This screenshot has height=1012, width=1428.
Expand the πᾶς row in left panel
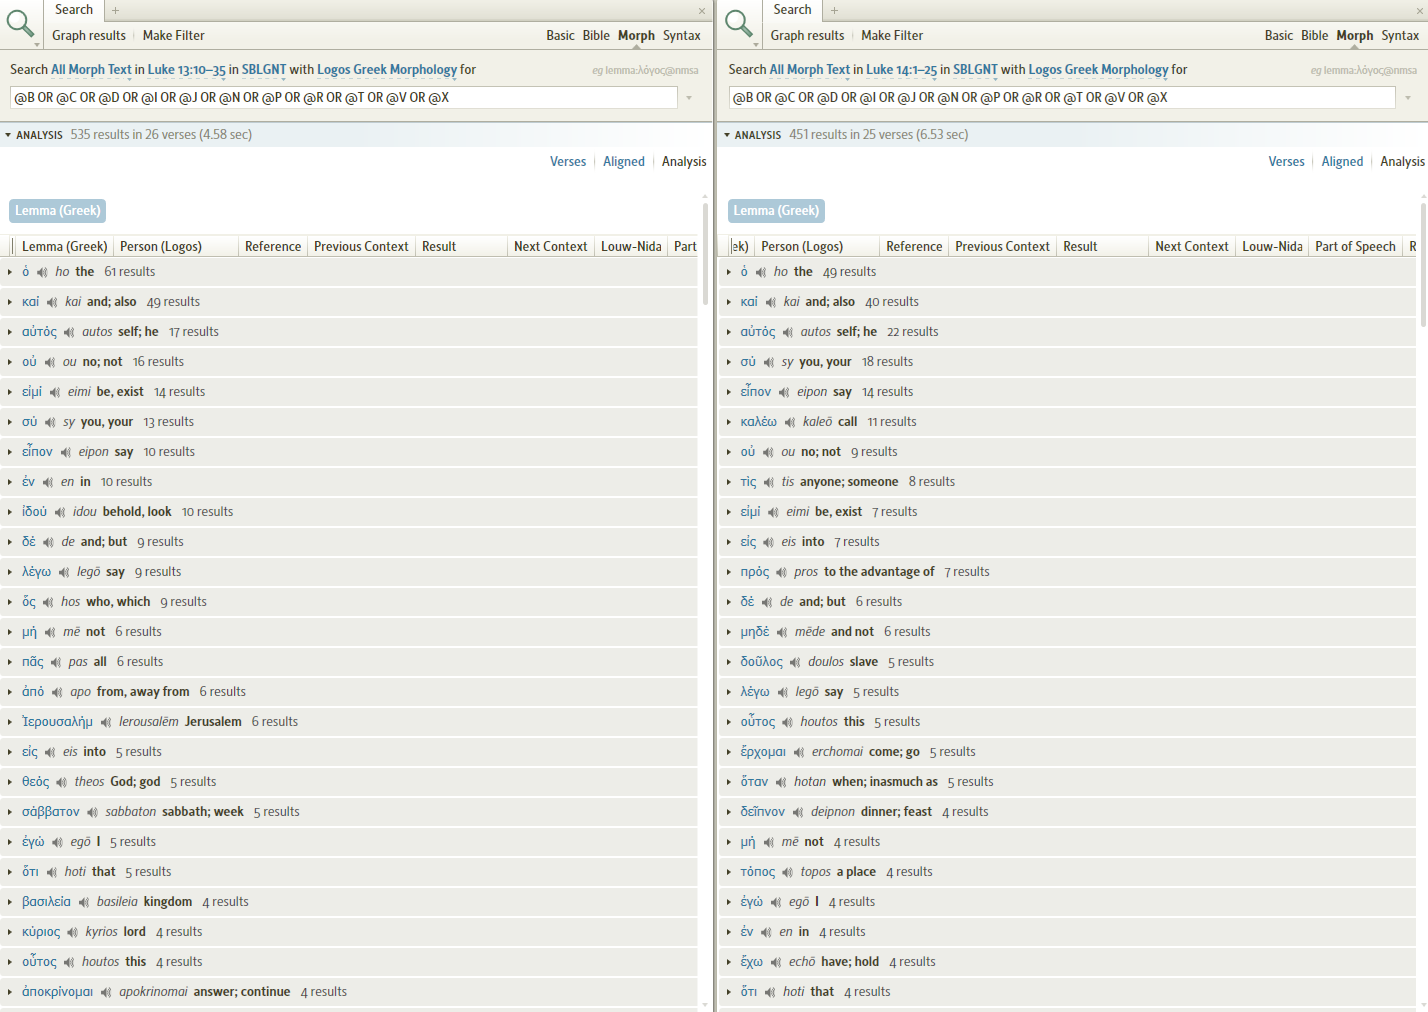point(10,662)
